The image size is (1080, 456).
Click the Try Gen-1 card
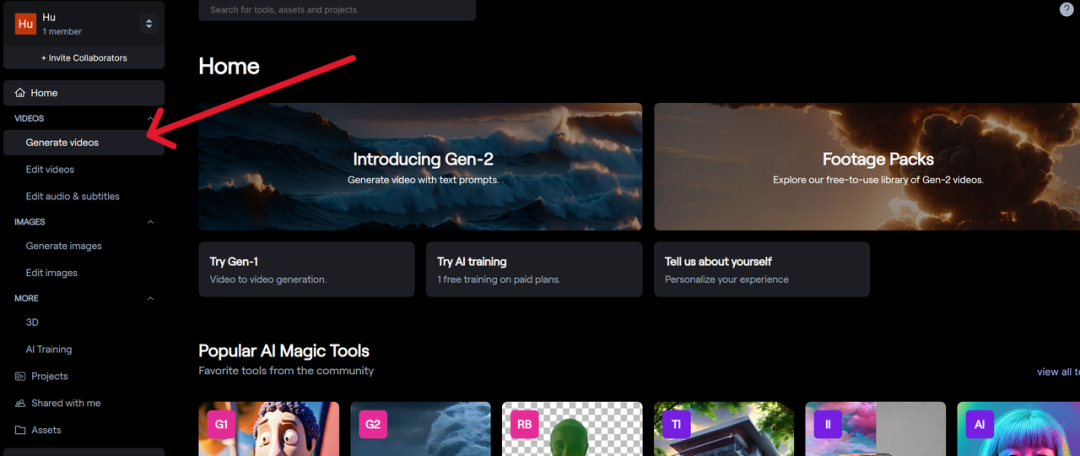[x=306, y=269]
